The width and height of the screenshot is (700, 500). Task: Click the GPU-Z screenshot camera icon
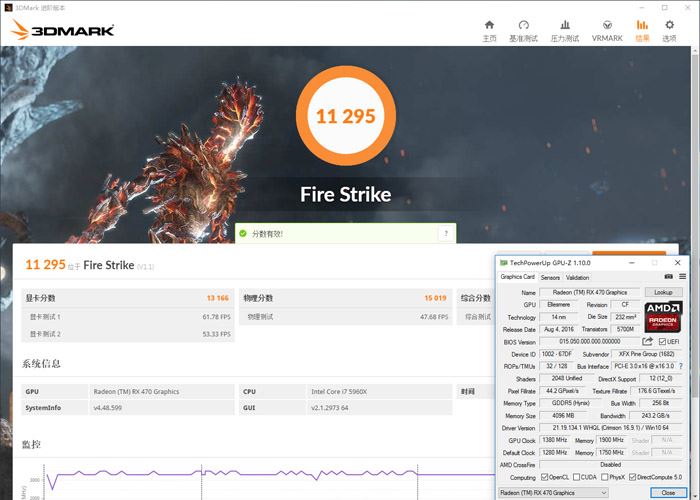coord(669,277)
